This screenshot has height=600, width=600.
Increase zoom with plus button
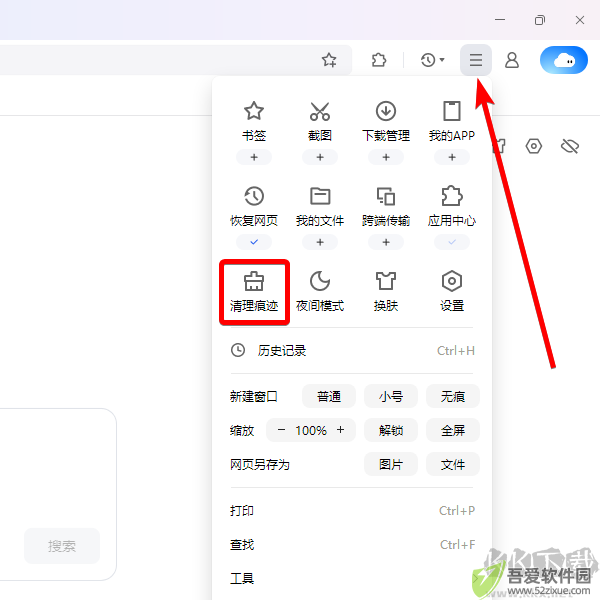[x=340, y=430]
